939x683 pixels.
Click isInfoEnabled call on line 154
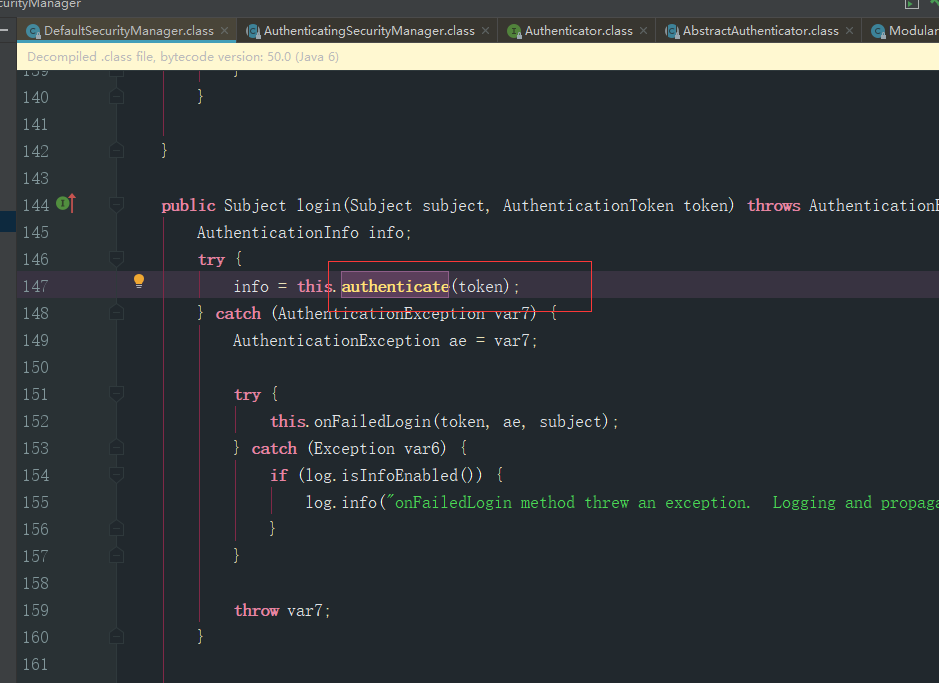coord(399,475)
